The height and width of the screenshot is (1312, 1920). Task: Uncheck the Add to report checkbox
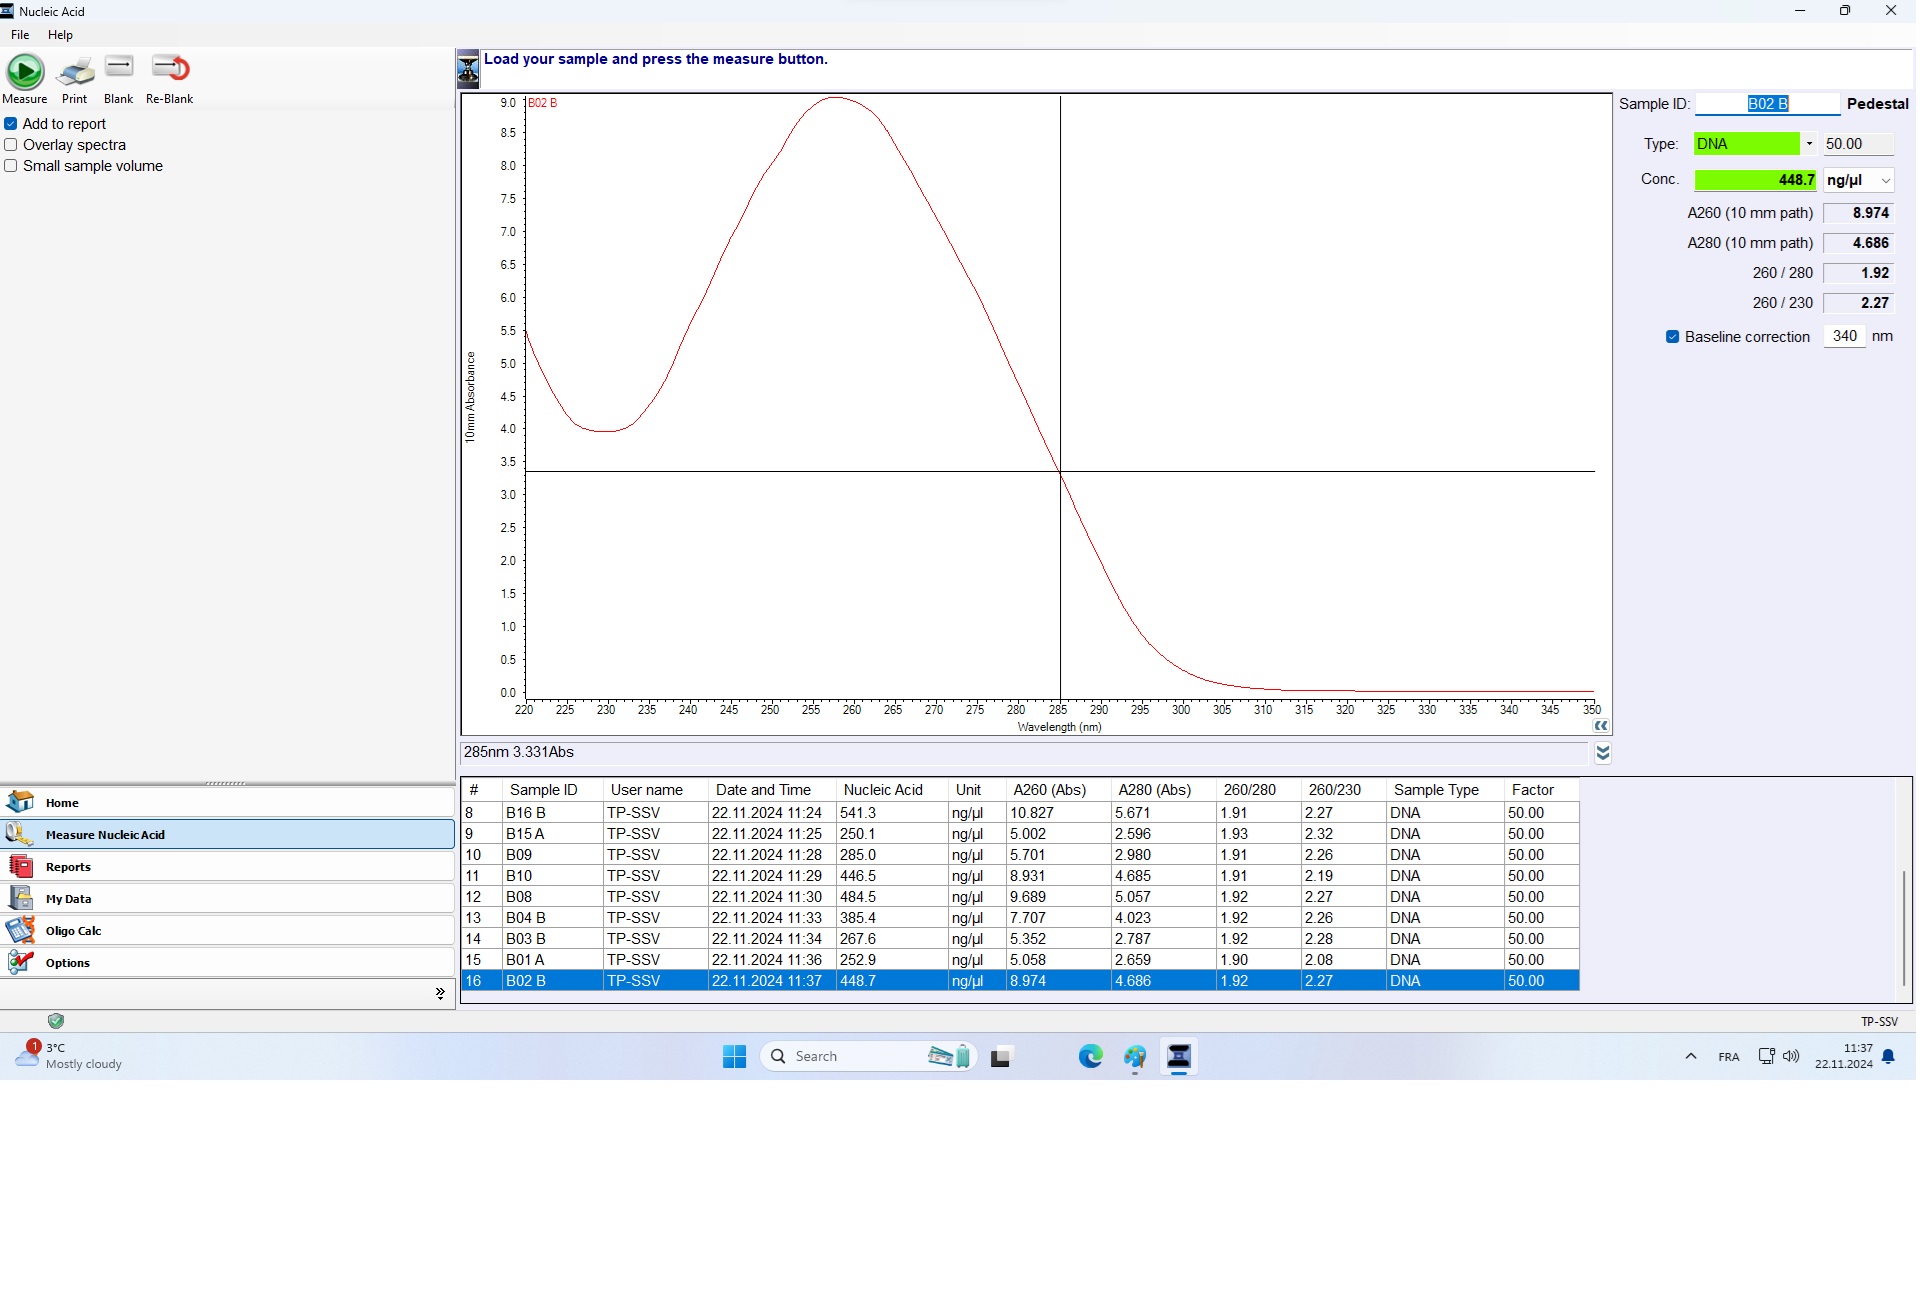point(11,124)
